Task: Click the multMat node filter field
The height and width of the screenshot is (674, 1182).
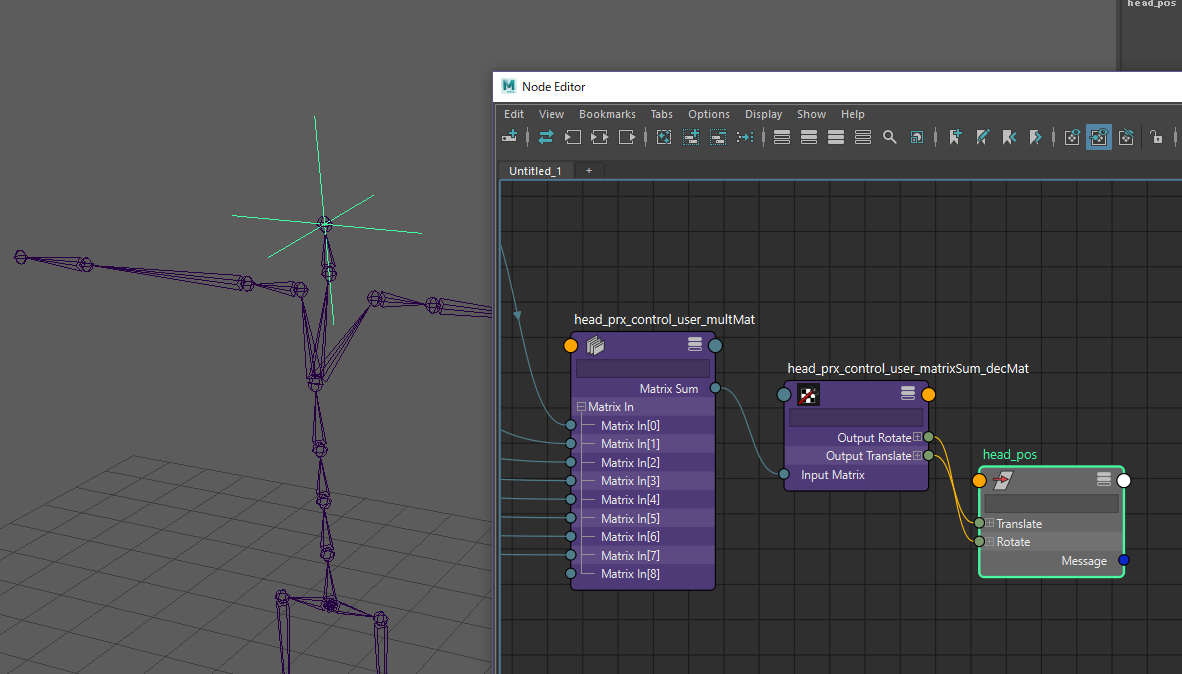Action: coord(642,369)
